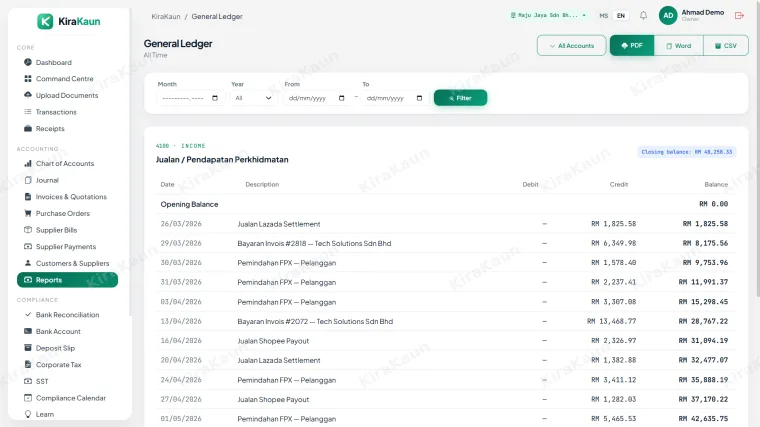The width and height of the screenshot is (760, 427).
Task: Open the notifications bell icon
Action: point(643,16)
